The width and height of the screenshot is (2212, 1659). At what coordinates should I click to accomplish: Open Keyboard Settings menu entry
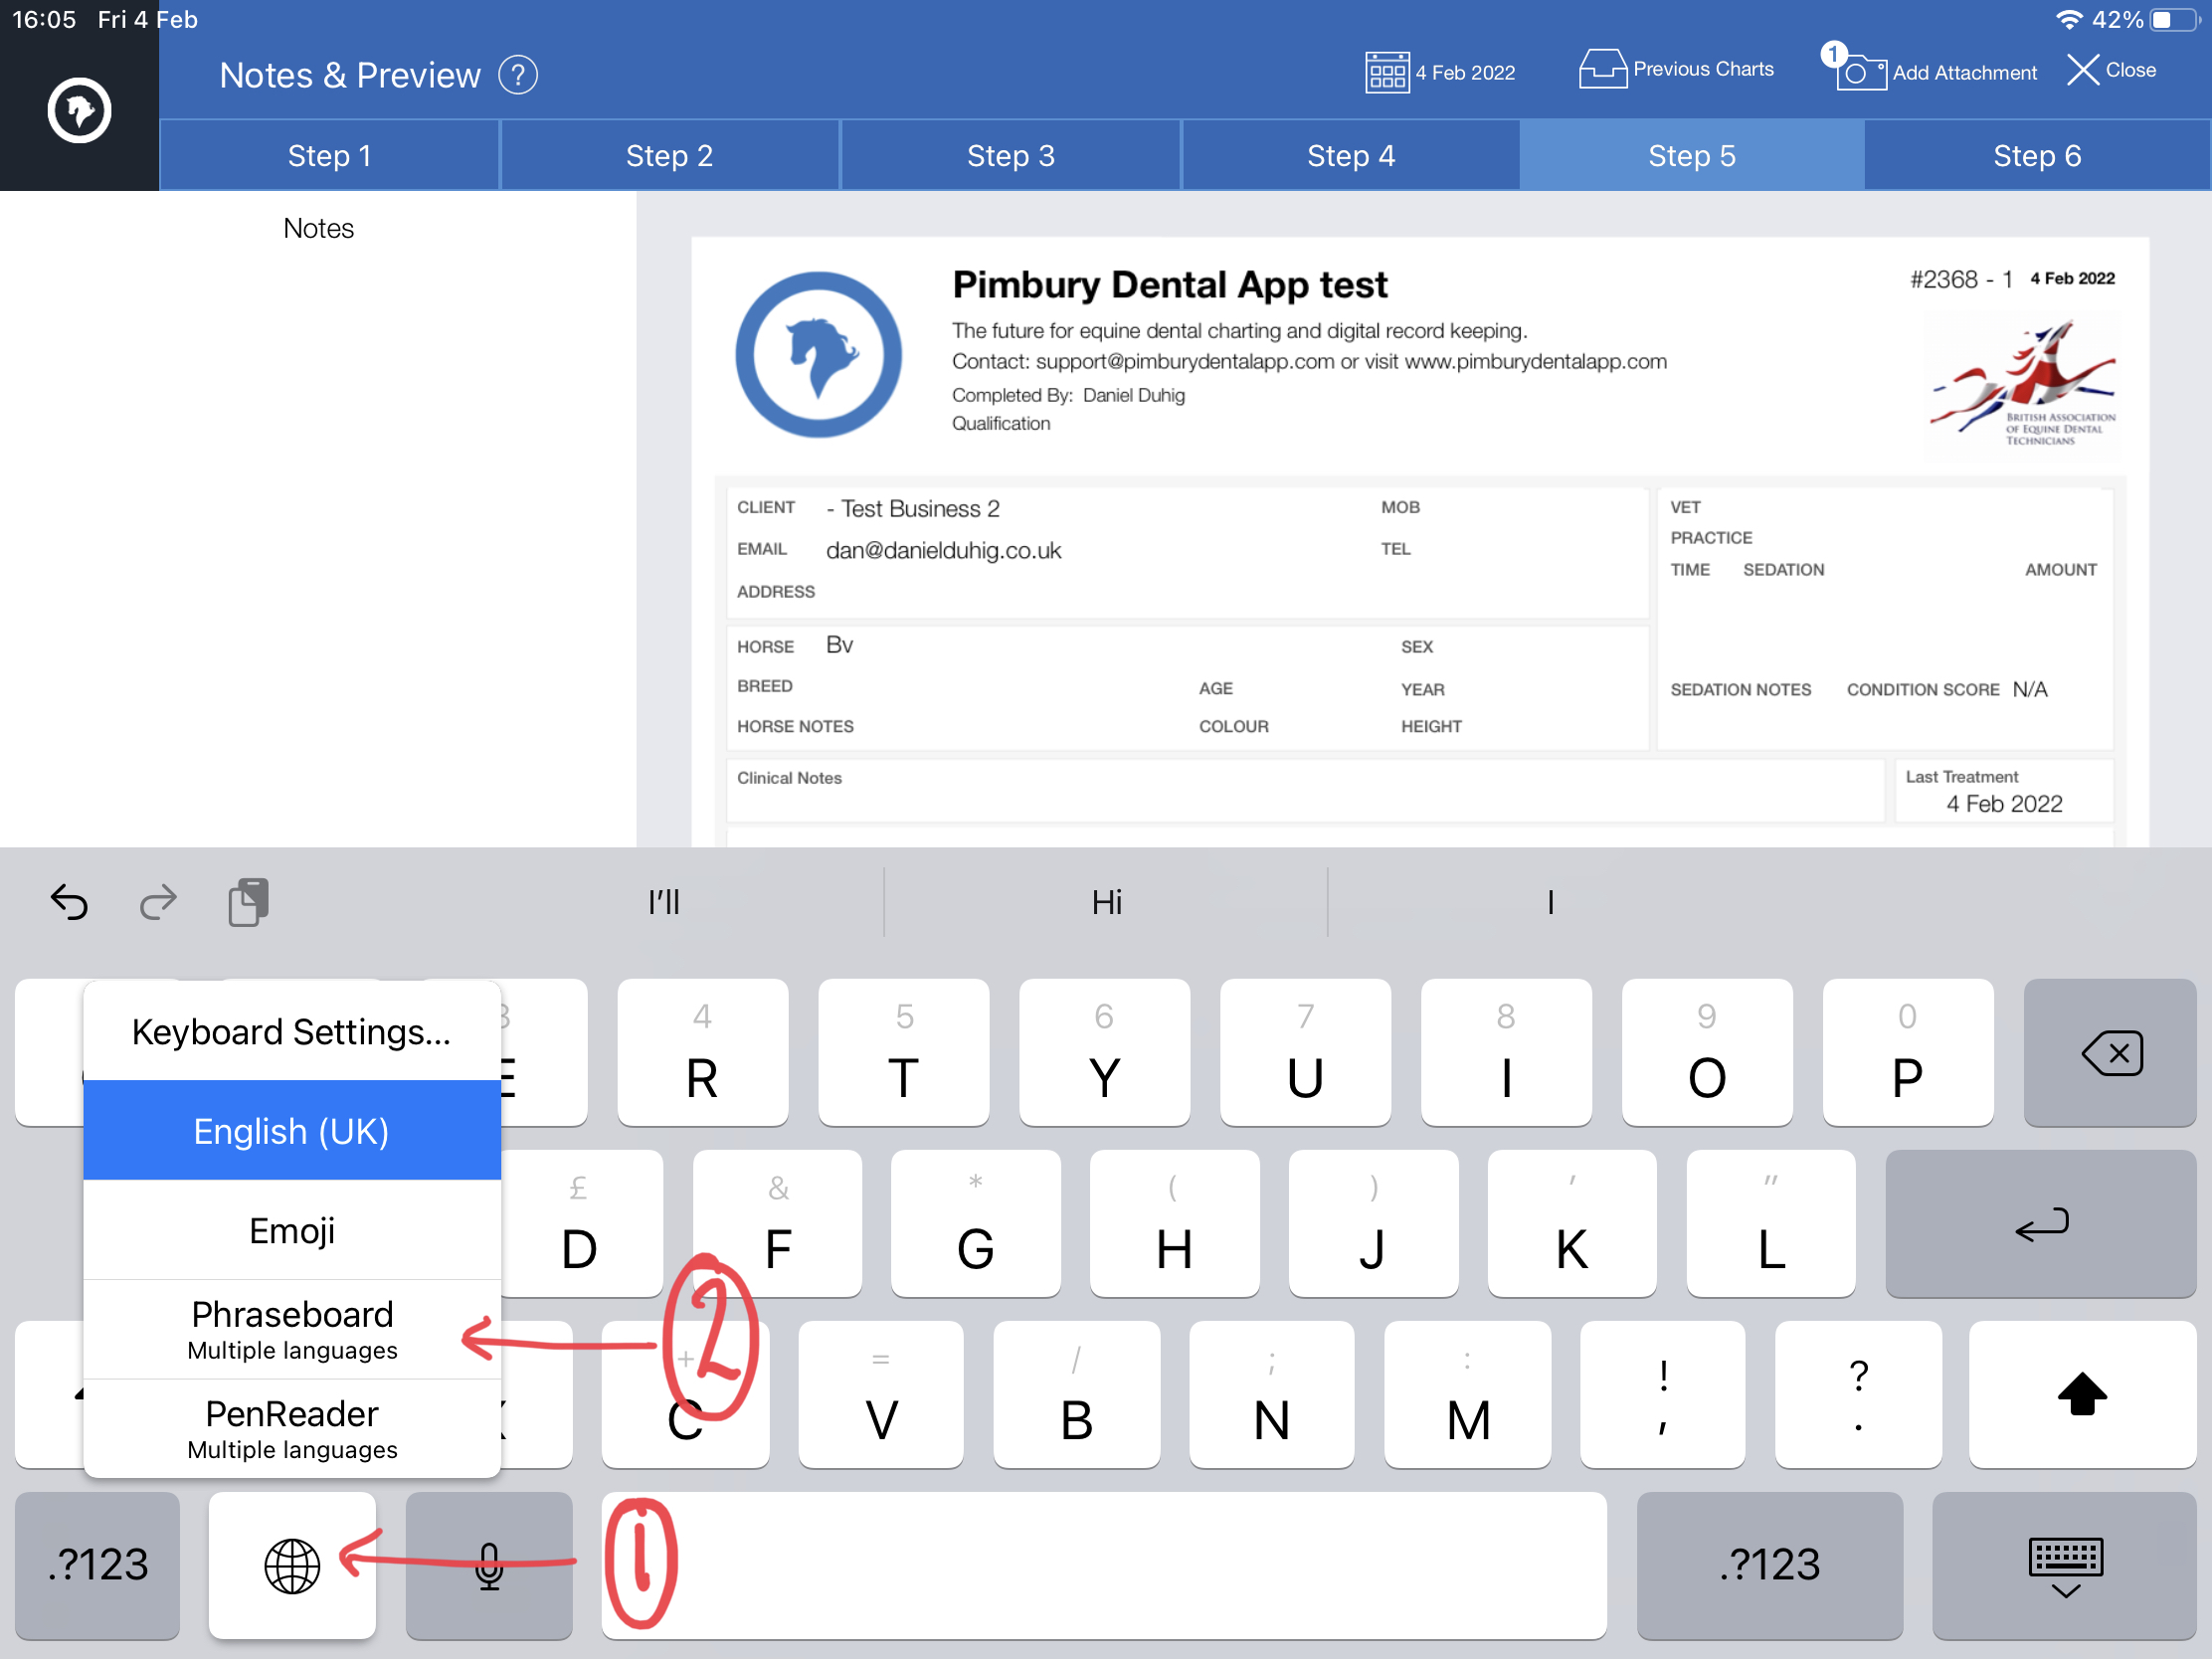click(x=292, y=1031)
